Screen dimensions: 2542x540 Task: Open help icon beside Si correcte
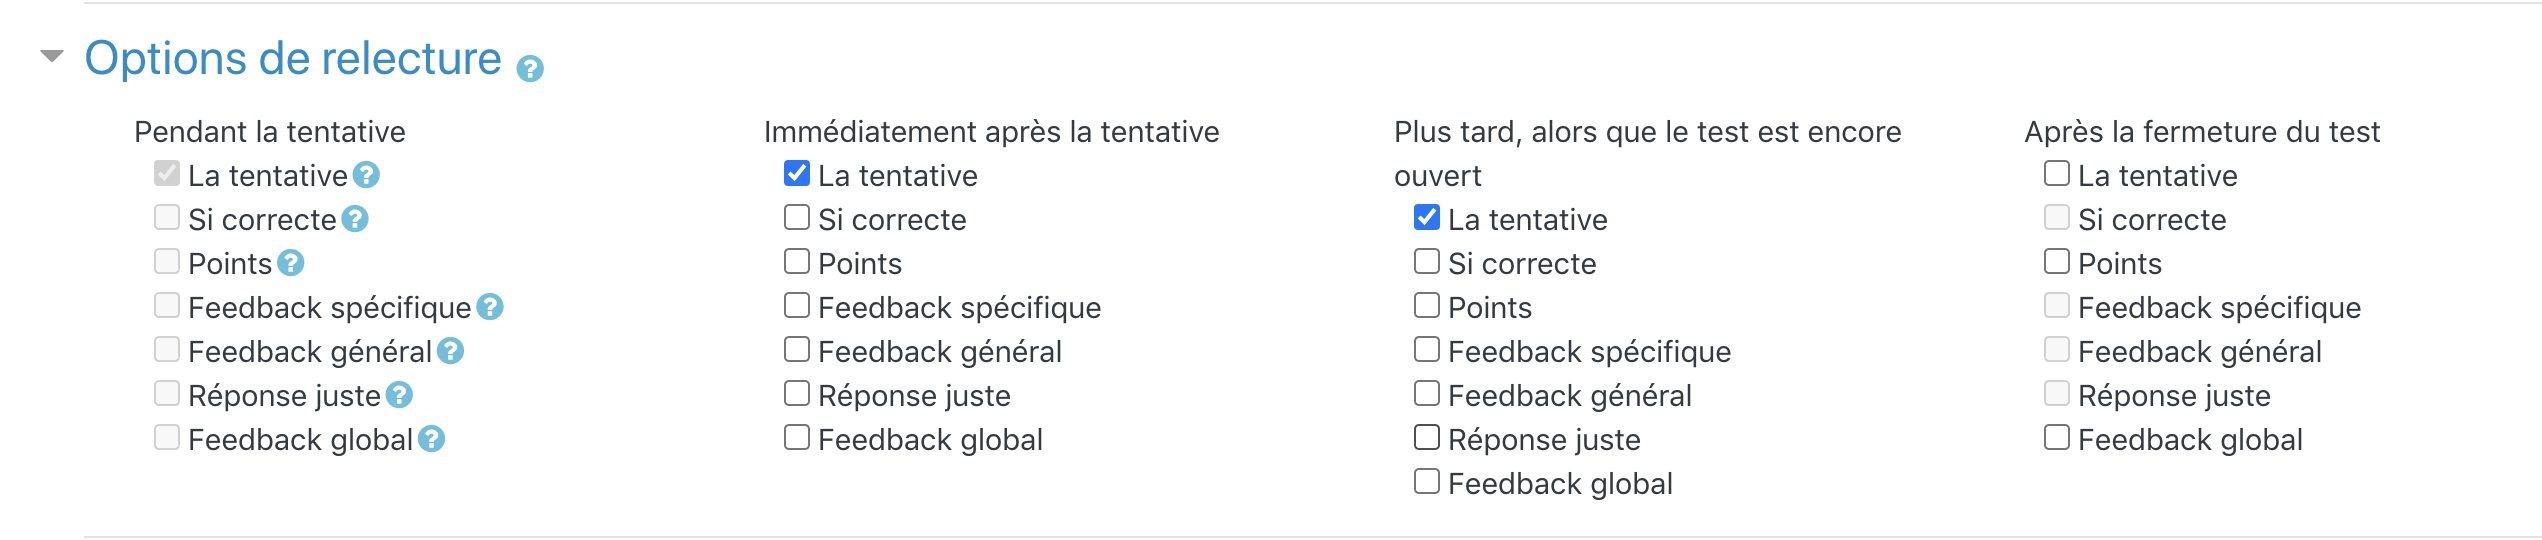tap(355, 219)
